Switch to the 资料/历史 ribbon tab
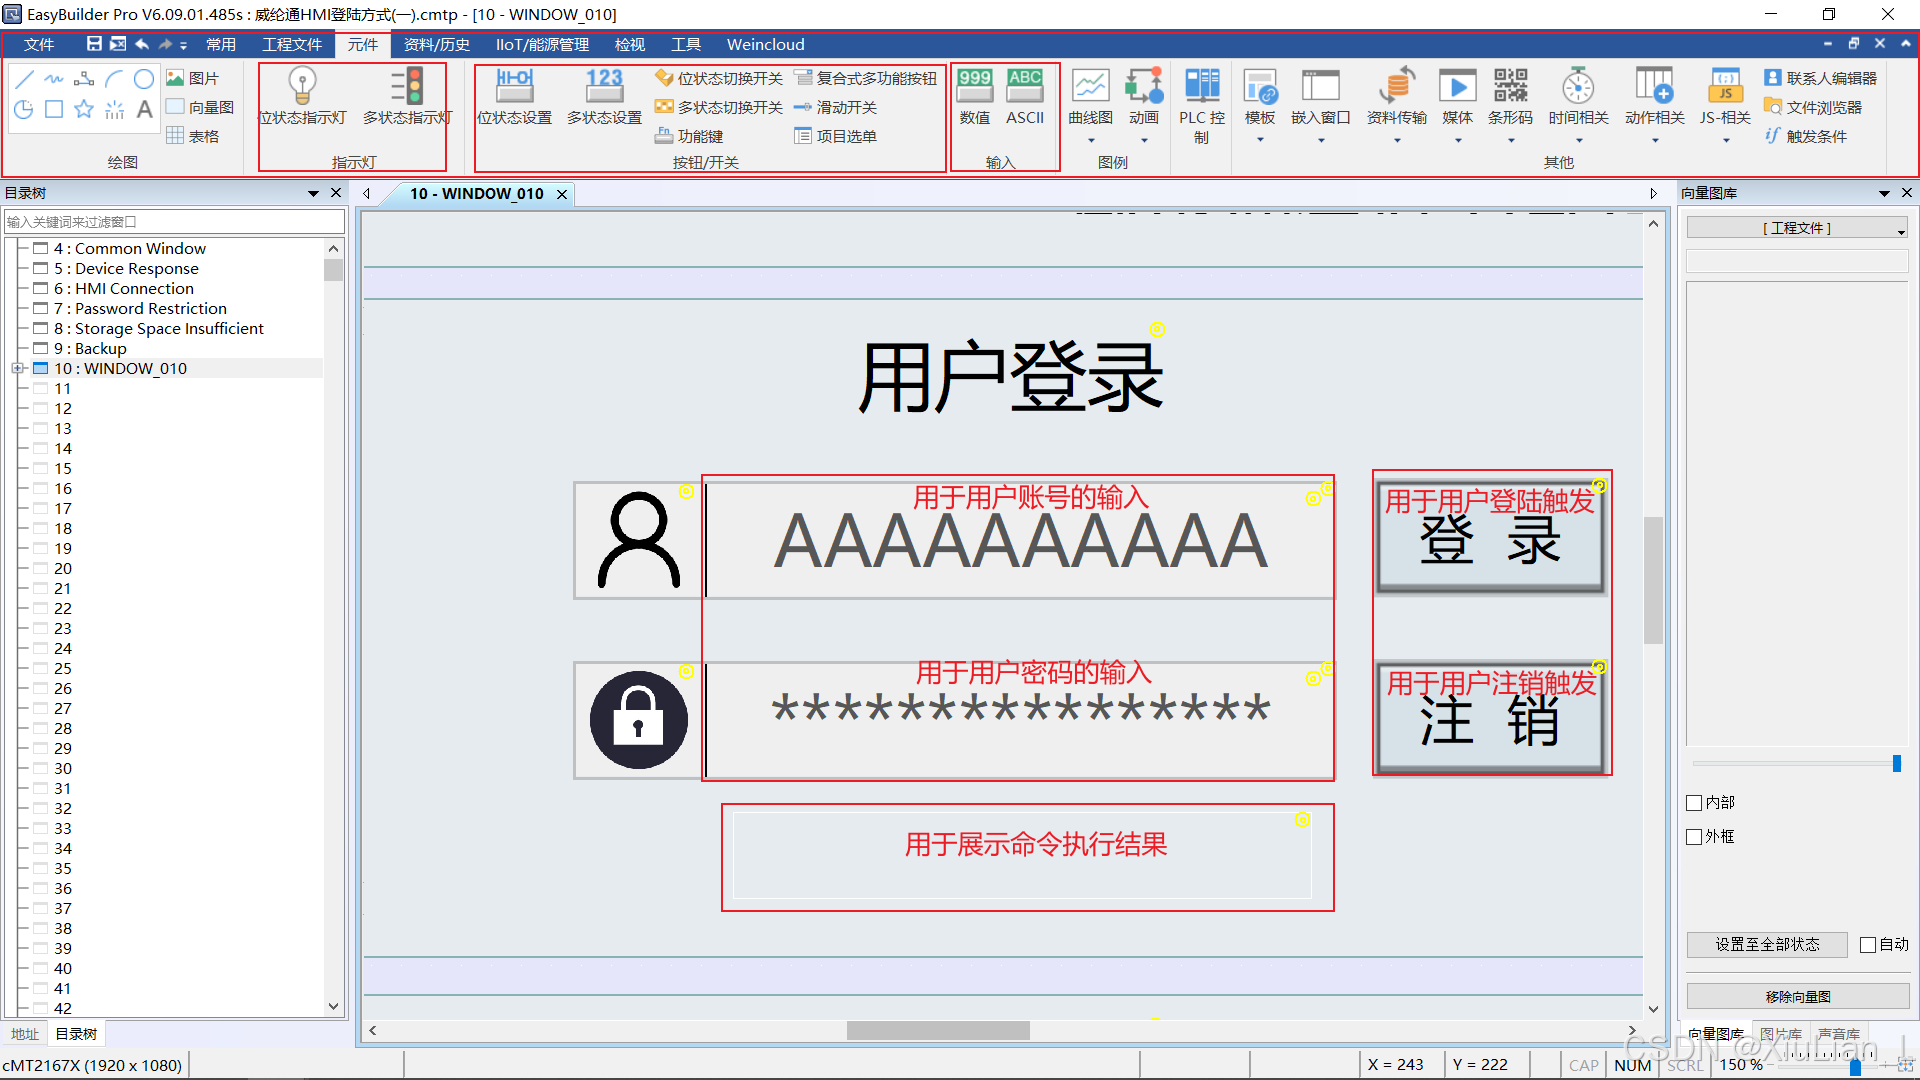The image size is (1920, 1080). (x=436, y=44)
